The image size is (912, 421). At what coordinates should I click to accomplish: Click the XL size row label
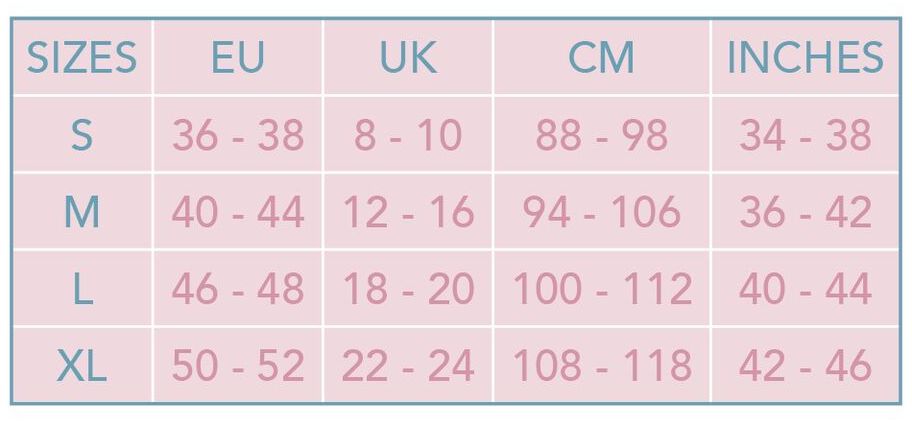coord(82,366)
